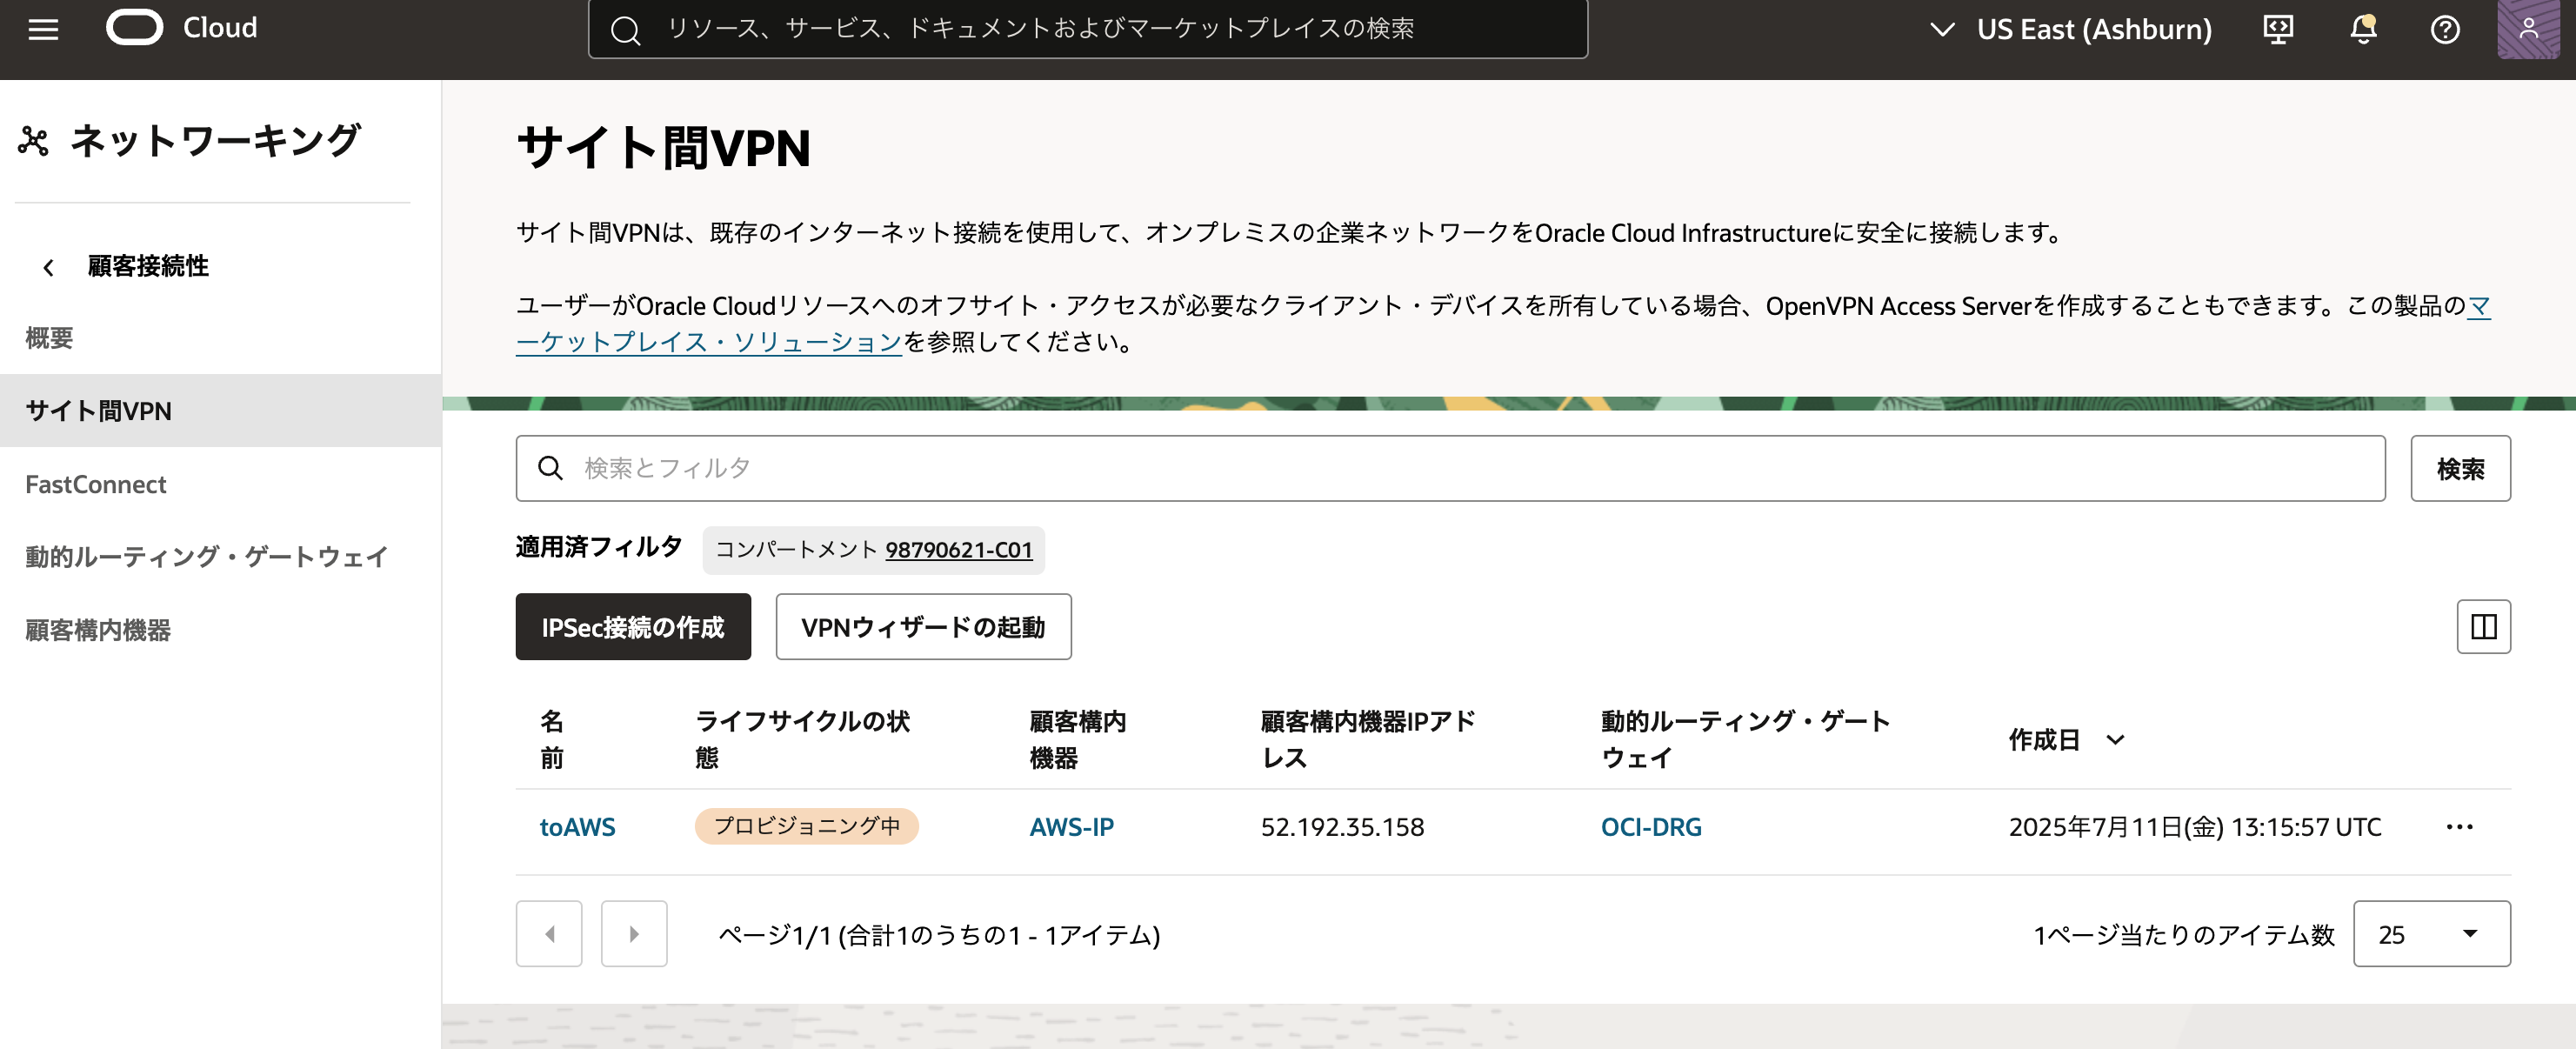Open the notifications bell

click(x=2363, y=29)
